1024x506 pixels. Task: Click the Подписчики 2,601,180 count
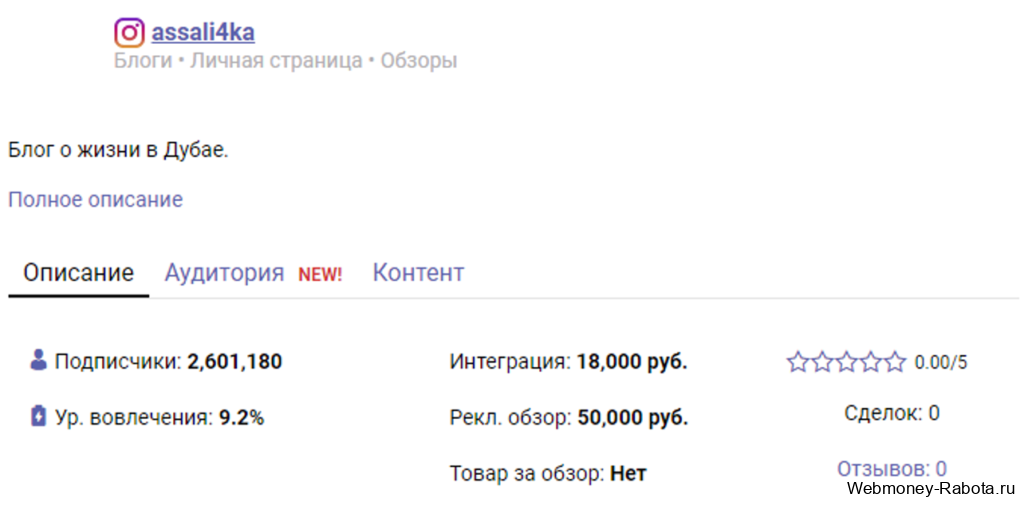[168, 362]
